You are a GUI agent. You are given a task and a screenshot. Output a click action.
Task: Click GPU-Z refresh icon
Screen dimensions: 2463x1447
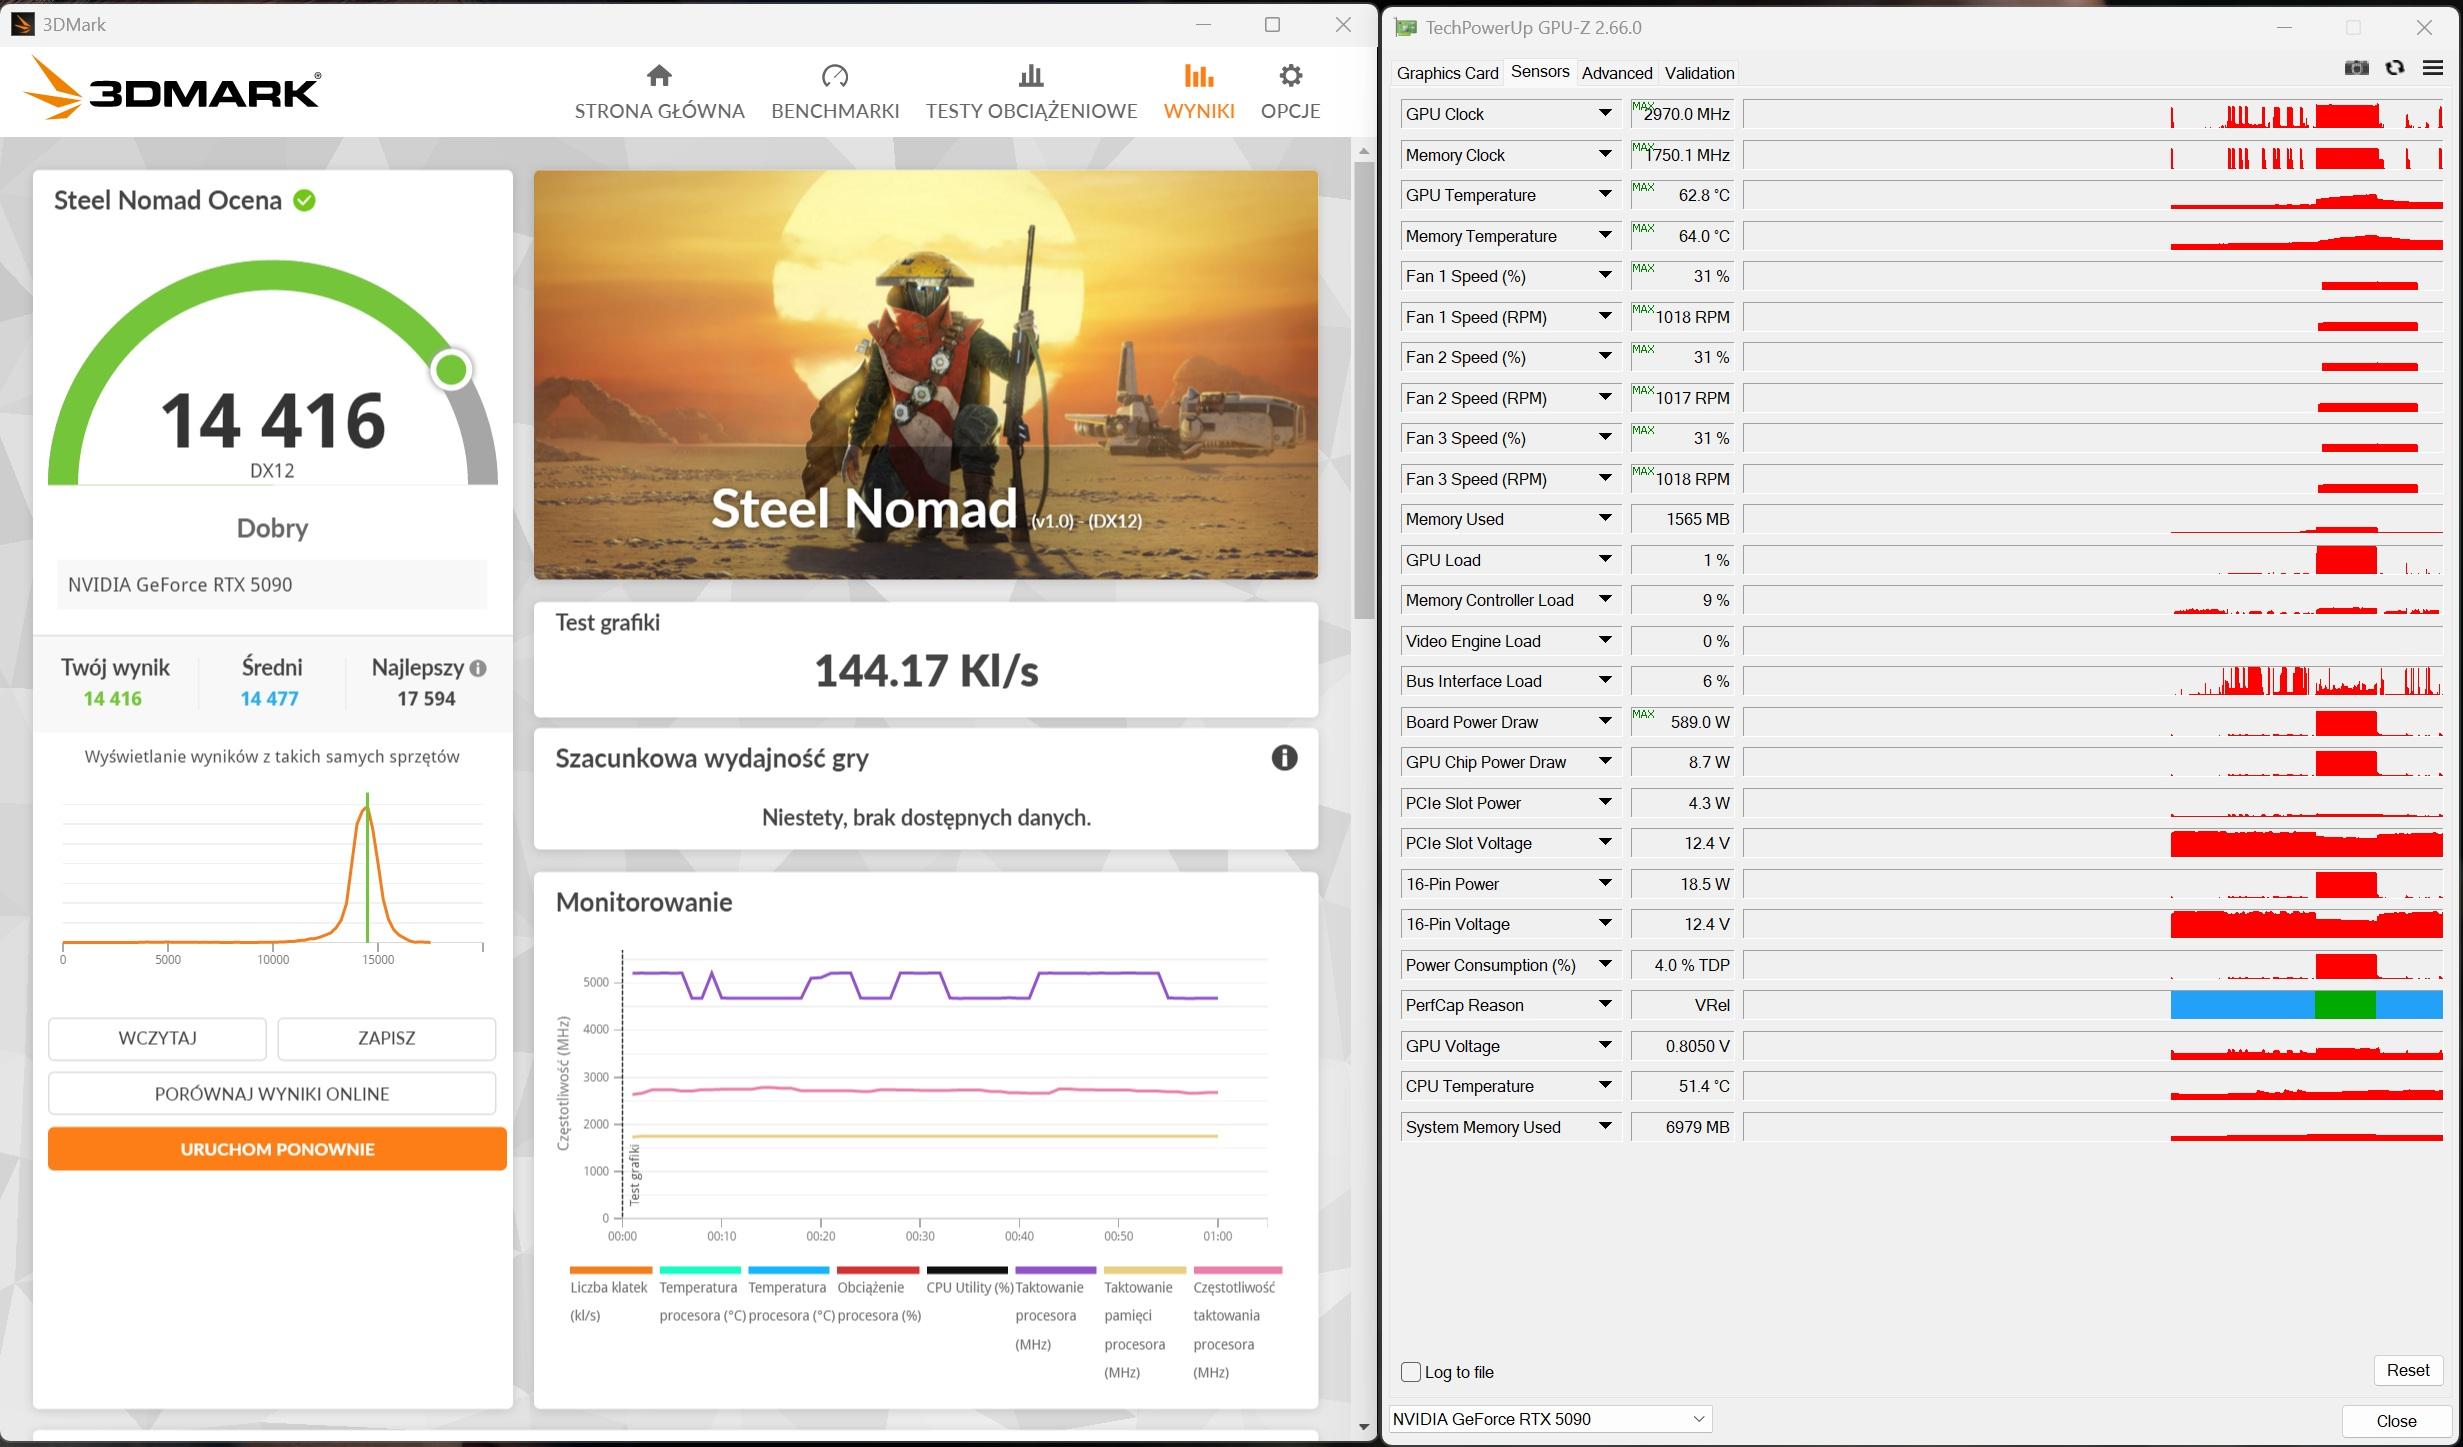(2395, 68)
